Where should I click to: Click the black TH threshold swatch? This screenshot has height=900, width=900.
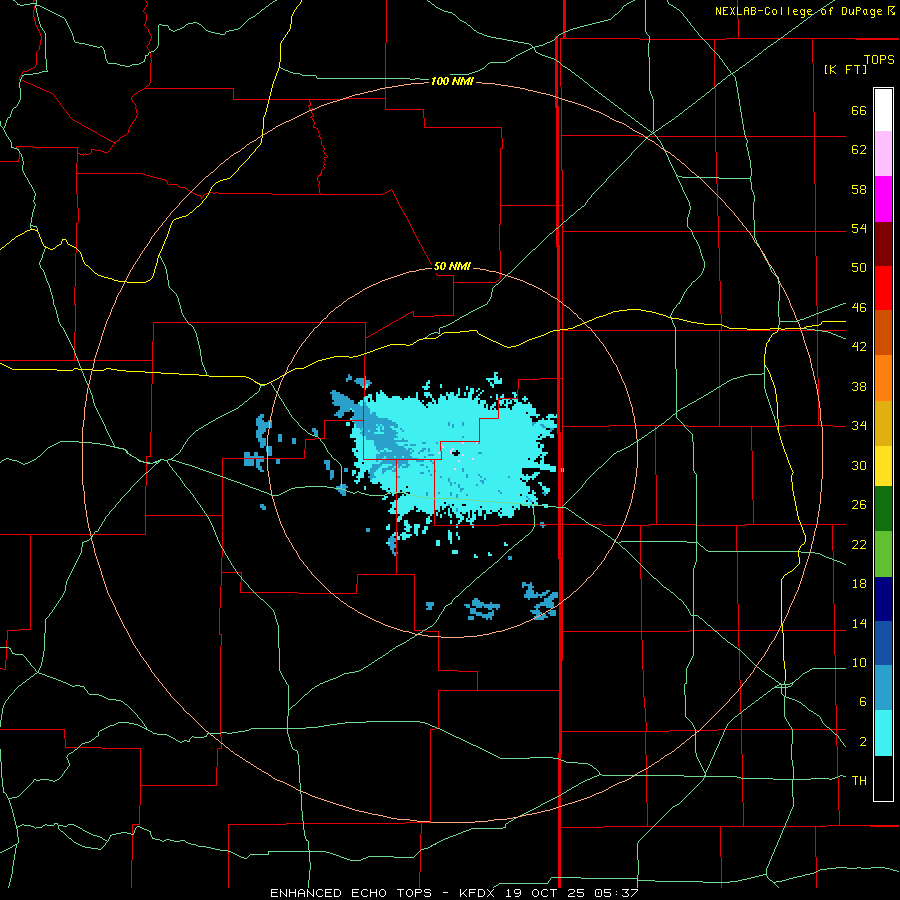[x=883, y=778]
